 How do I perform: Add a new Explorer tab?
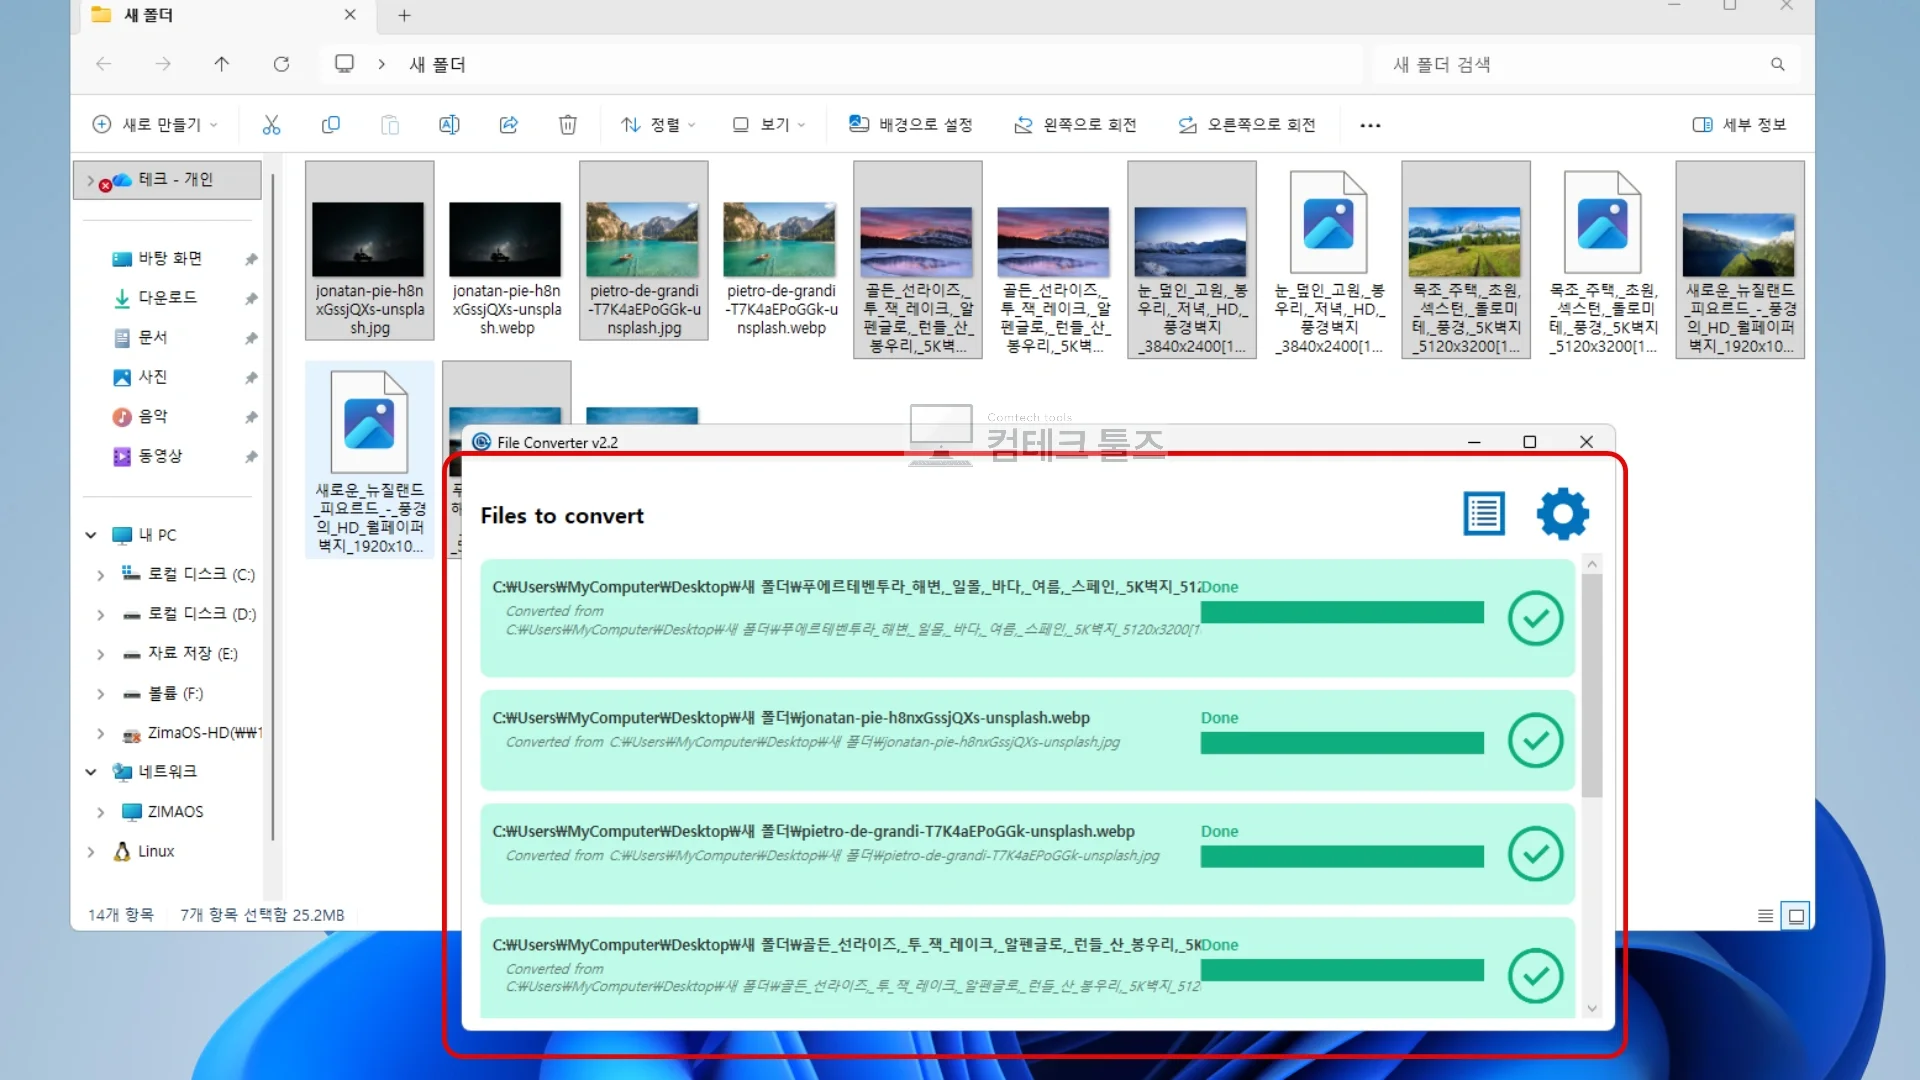(404, 15)
